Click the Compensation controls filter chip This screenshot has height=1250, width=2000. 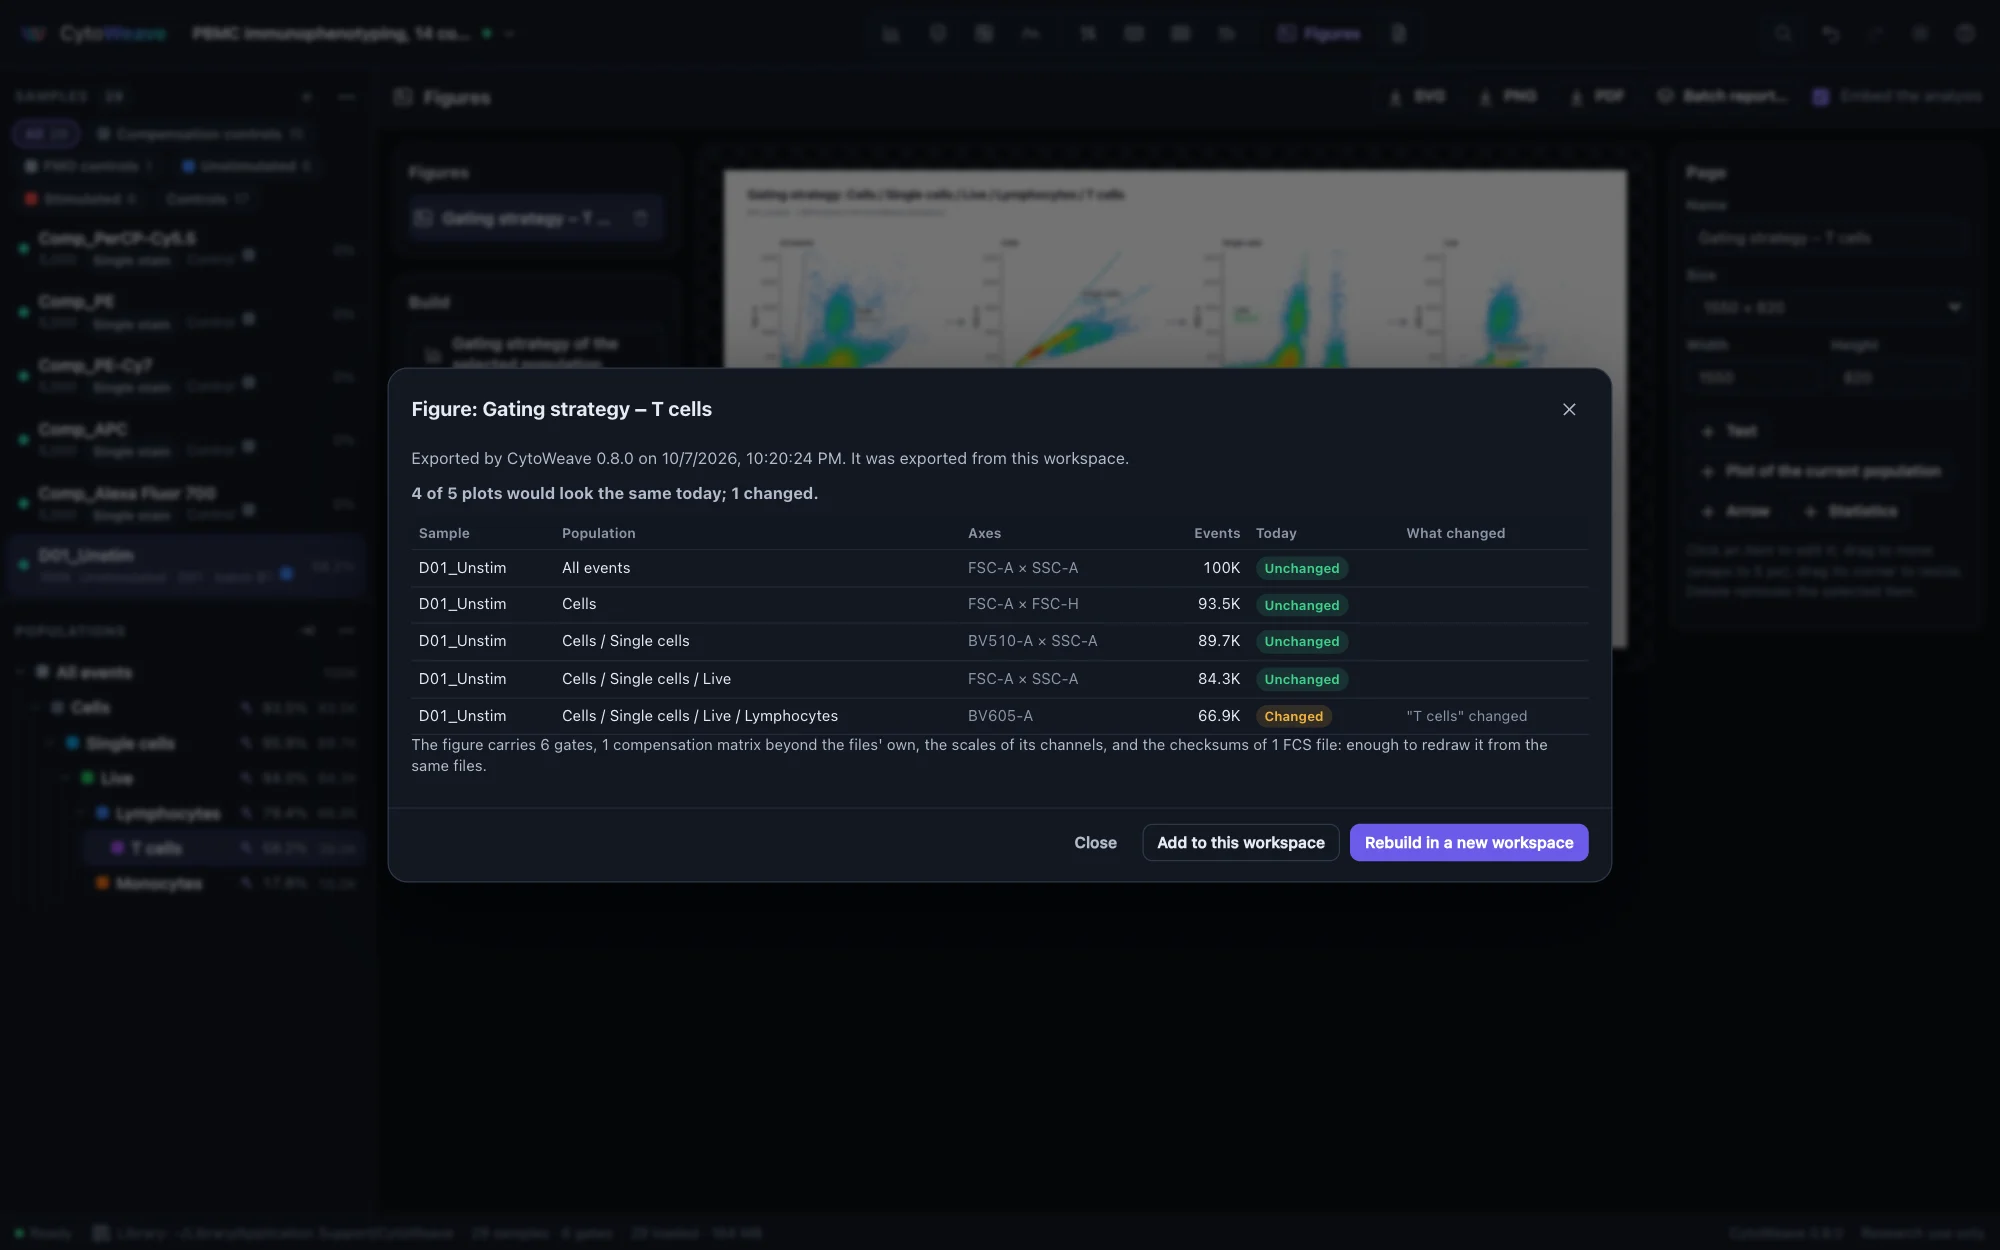pos(200,133)
